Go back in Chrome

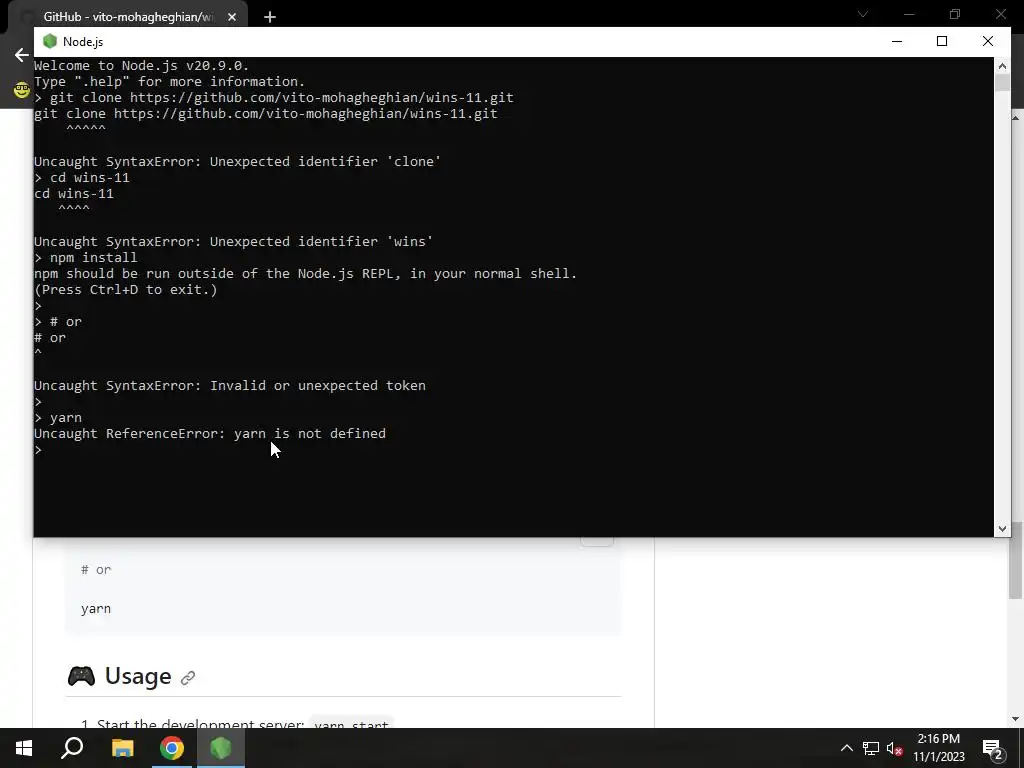[22, 55]
